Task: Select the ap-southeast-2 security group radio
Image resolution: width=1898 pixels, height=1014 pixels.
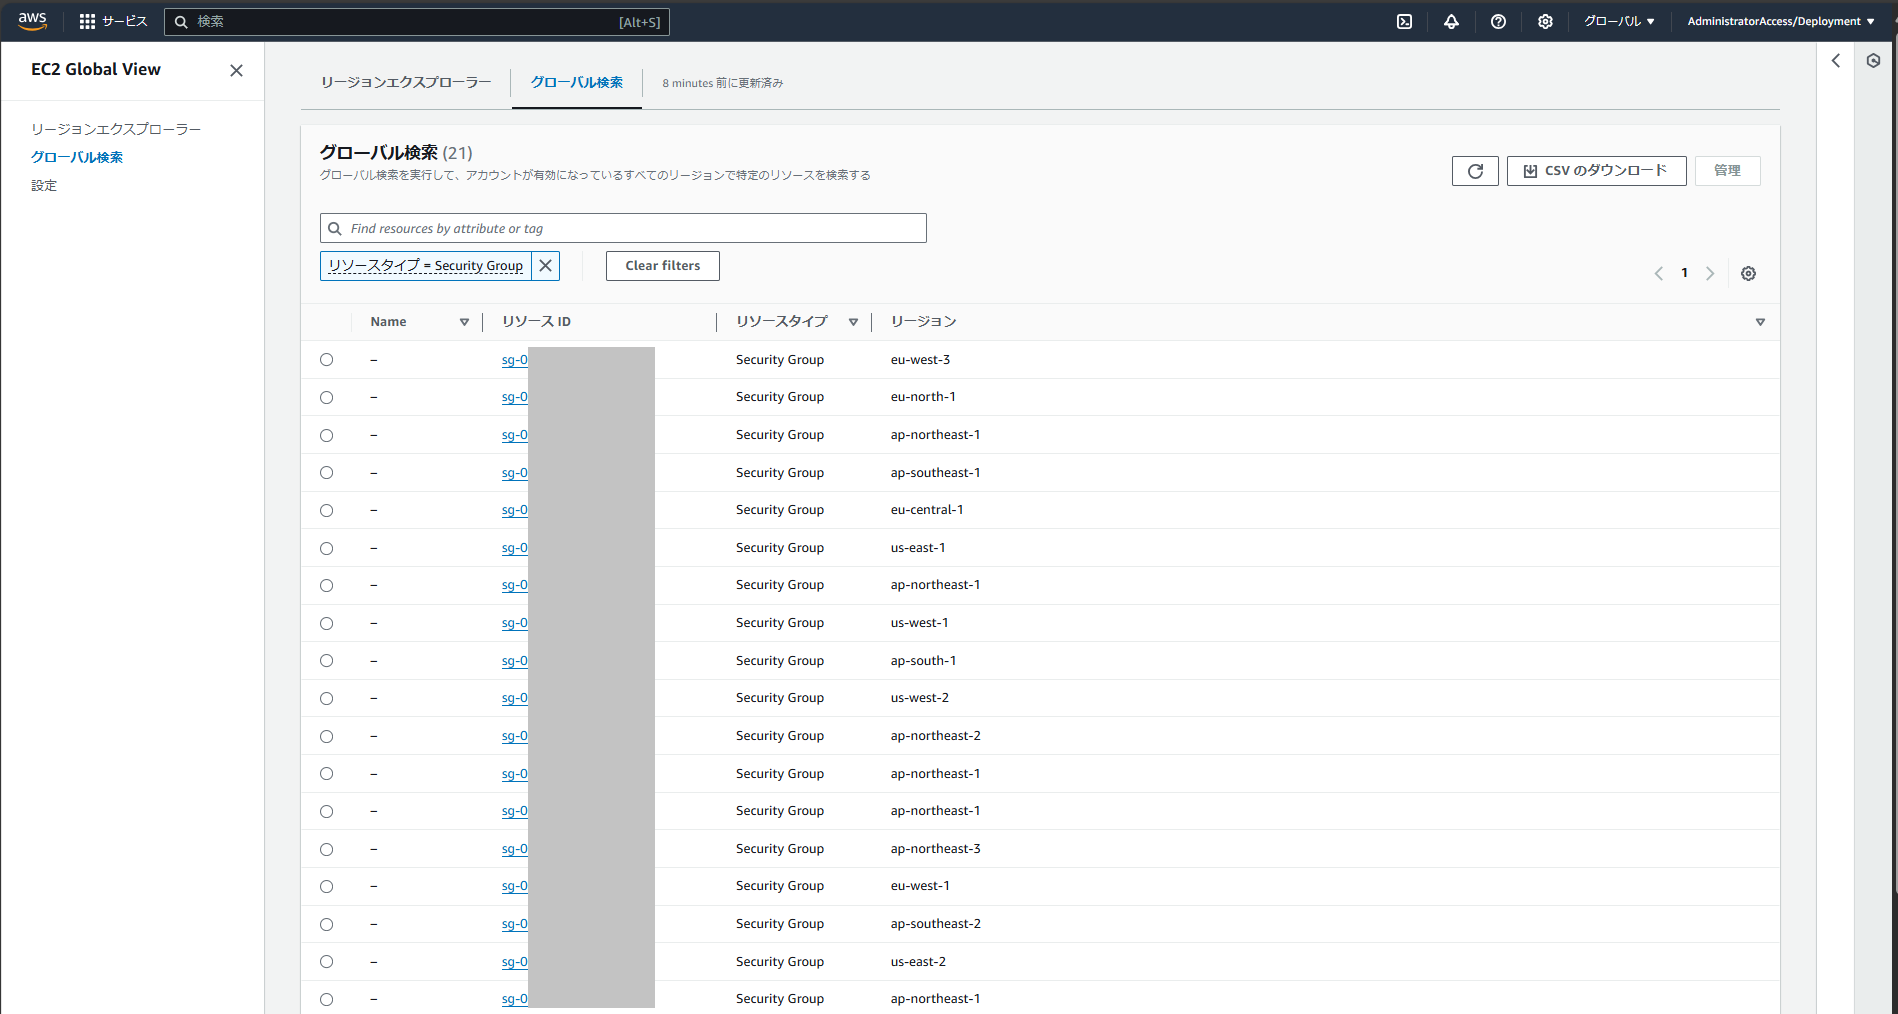Action: pos(327,924)
